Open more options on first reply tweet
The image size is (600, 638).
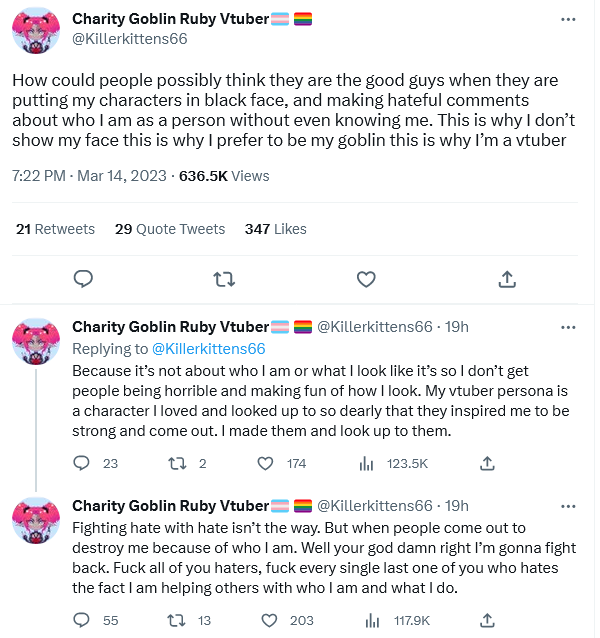click(568, 327)
